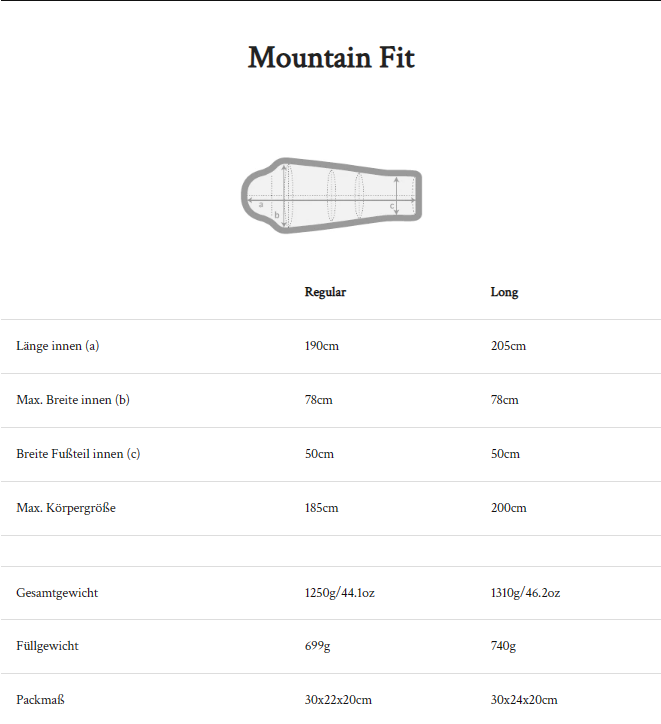Click the Gesamtgewicht row label
Image resolution: width=661 pixels, height=724 pixels.
(x=57, y=593)
